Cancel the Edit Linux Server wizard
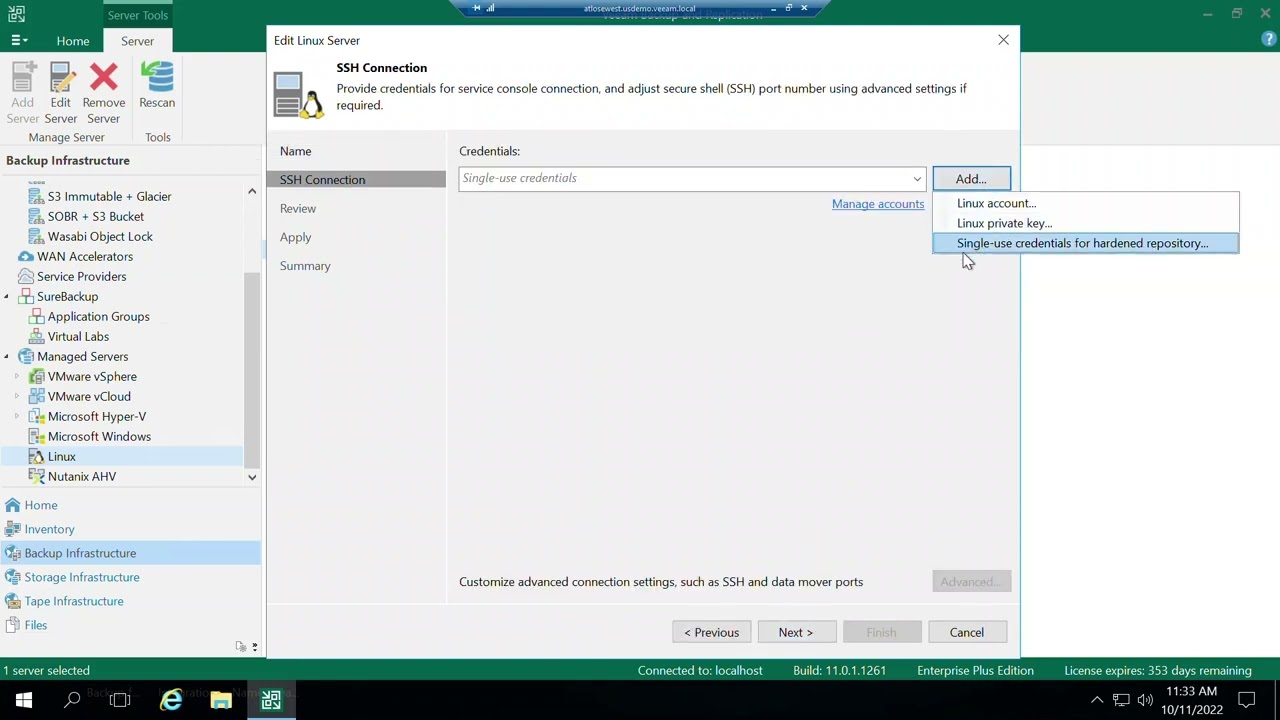 click(967, 632)
